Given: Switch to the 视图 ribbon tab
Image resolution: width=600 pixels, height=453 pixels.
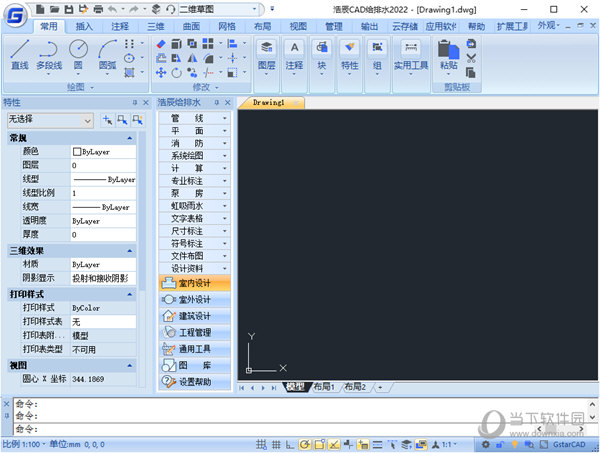Looking at the screenshot, I should (x=298, y=26).
